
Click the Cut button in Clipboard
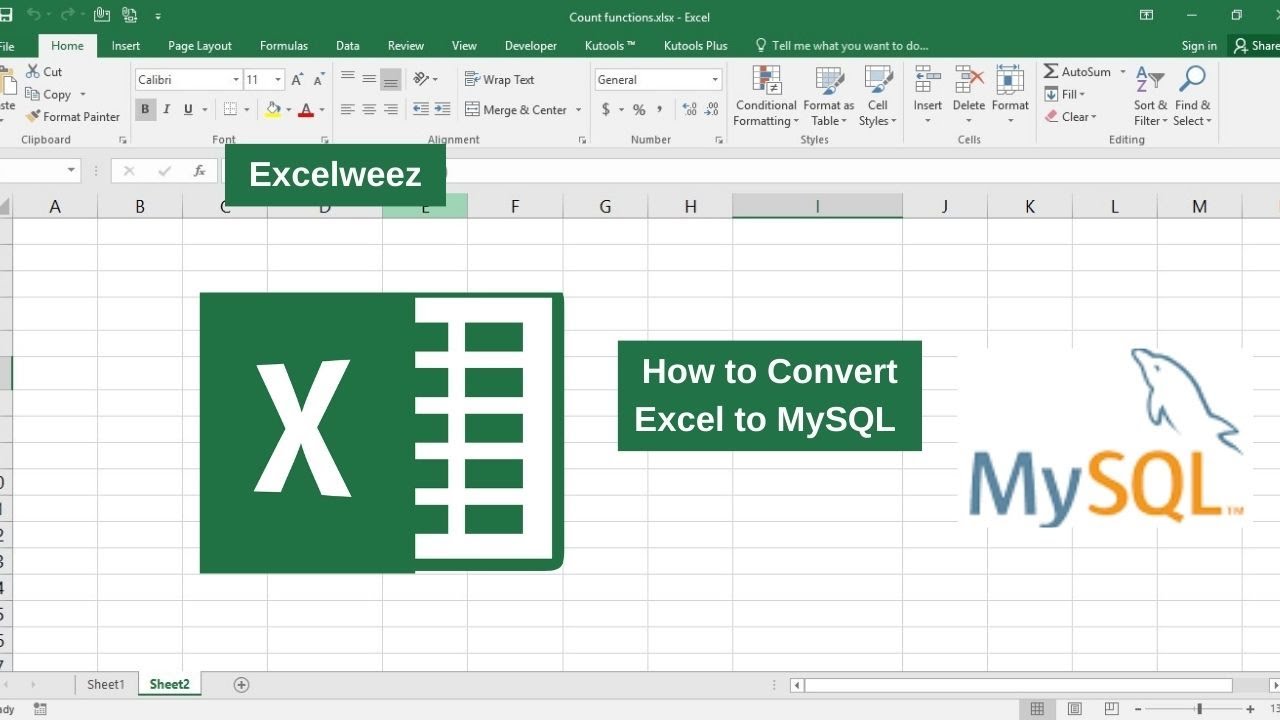(44, 72)
